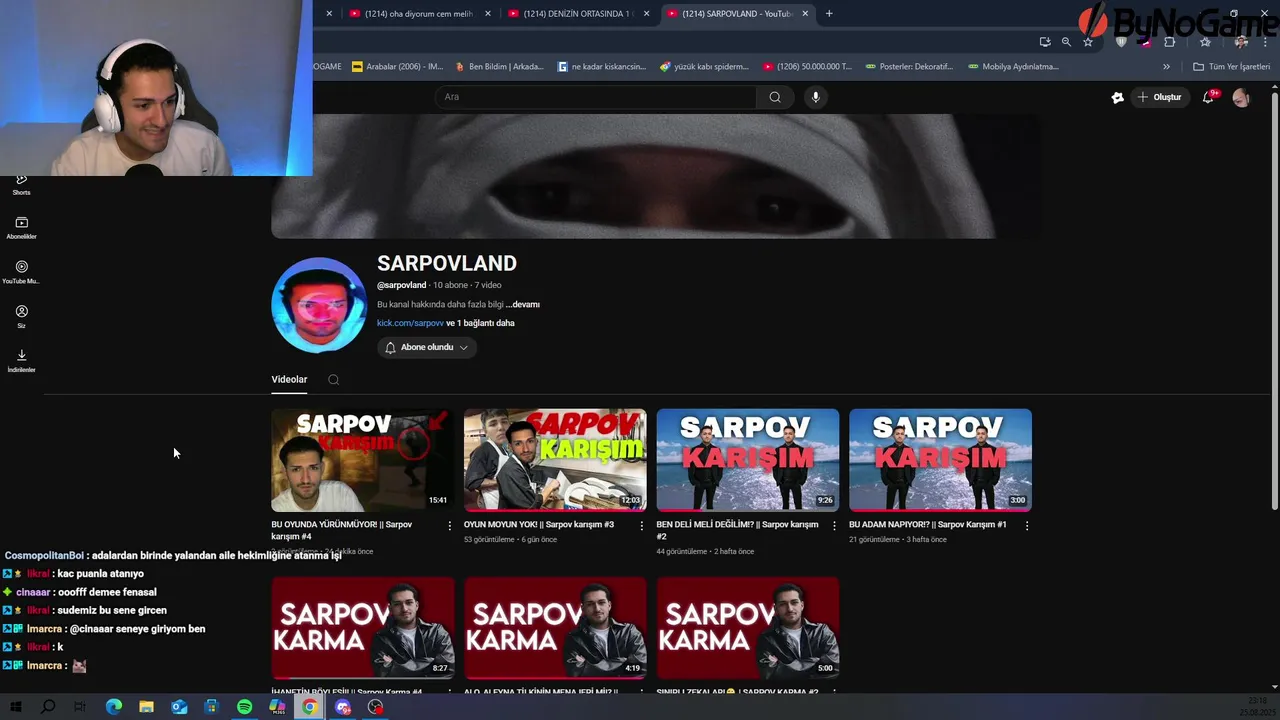Viewport: 1280px width, 720px height.
Task: Open the Chrome extensions puzzle icon
Action: point(1170,42)
